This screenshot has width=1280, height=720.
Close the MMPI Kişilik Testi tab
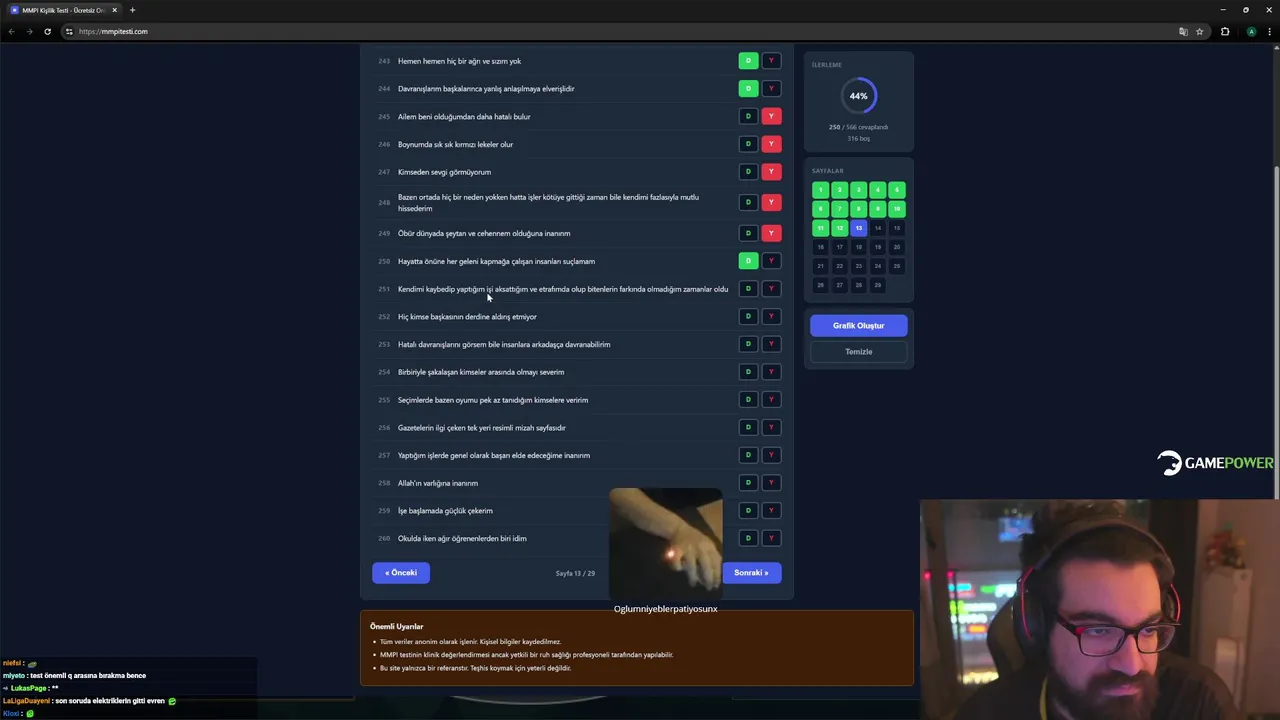click(115, 10)
